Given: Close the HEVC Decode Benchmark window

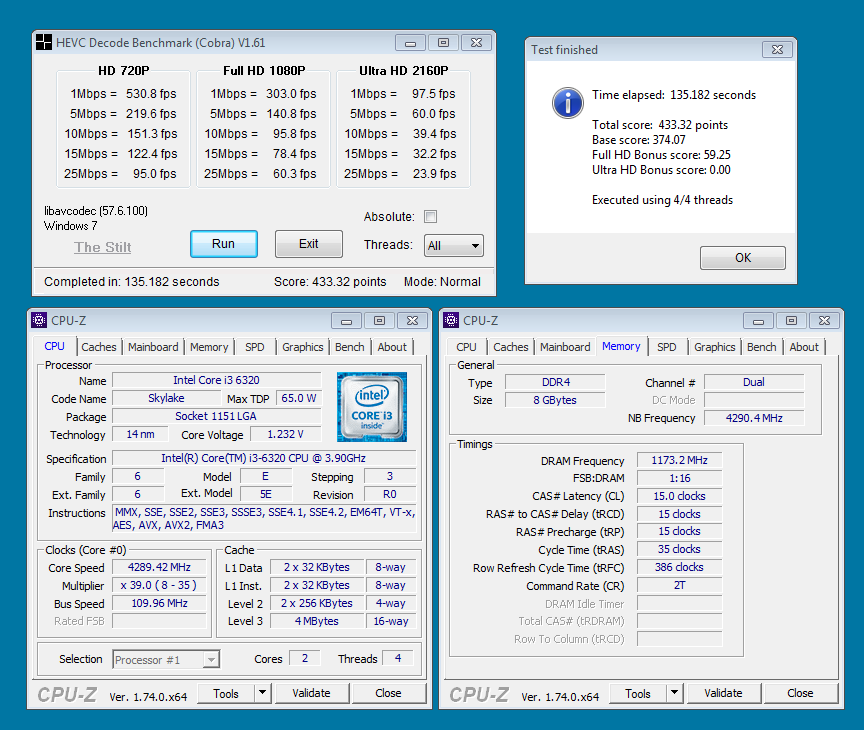Looking at the screenshot, I should pos(477,42).
